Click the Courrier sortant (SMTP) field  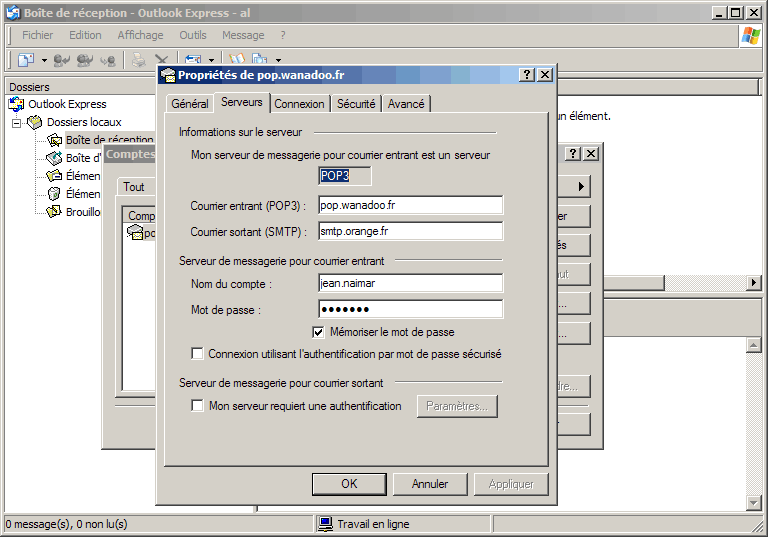pyautogui.click(x=409, y=231)
